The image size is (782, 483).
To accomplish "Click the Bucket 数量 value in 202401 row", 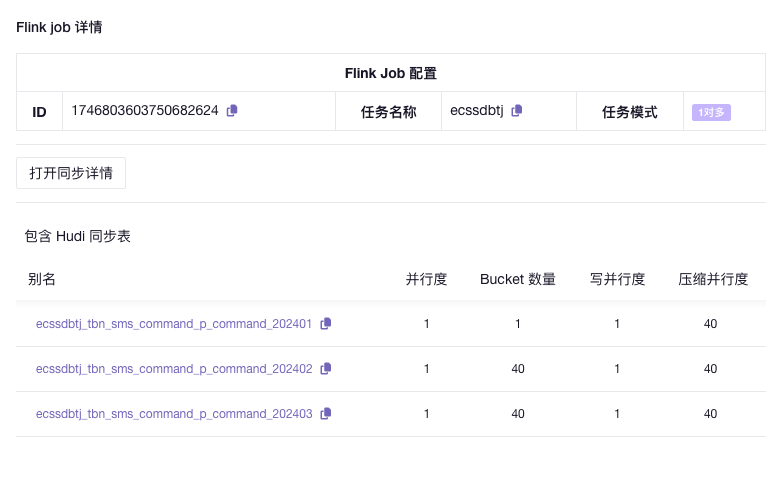I will [x=518, y=324].
